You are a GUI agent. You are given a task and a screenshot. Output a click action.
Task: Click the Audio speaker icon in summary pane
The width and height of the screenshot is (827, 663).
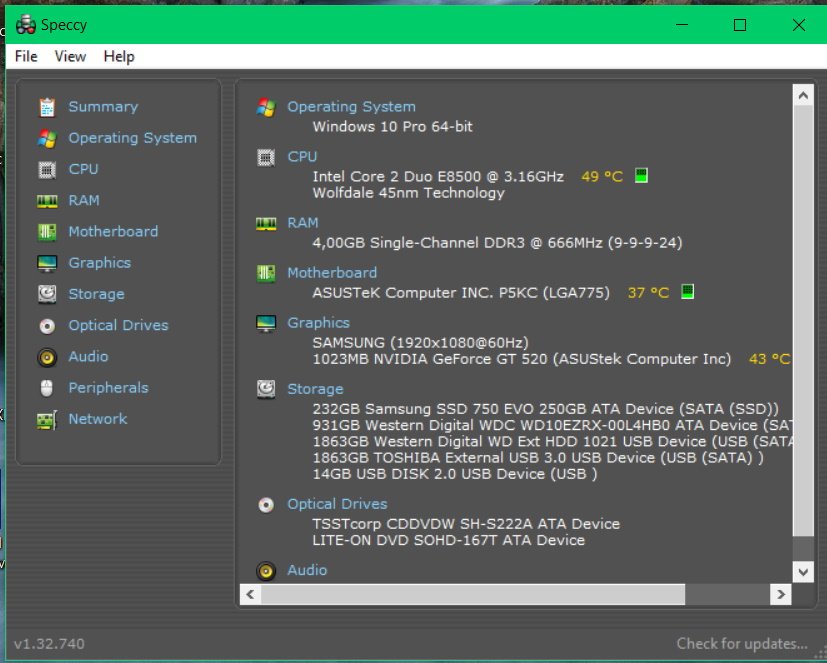266,571
